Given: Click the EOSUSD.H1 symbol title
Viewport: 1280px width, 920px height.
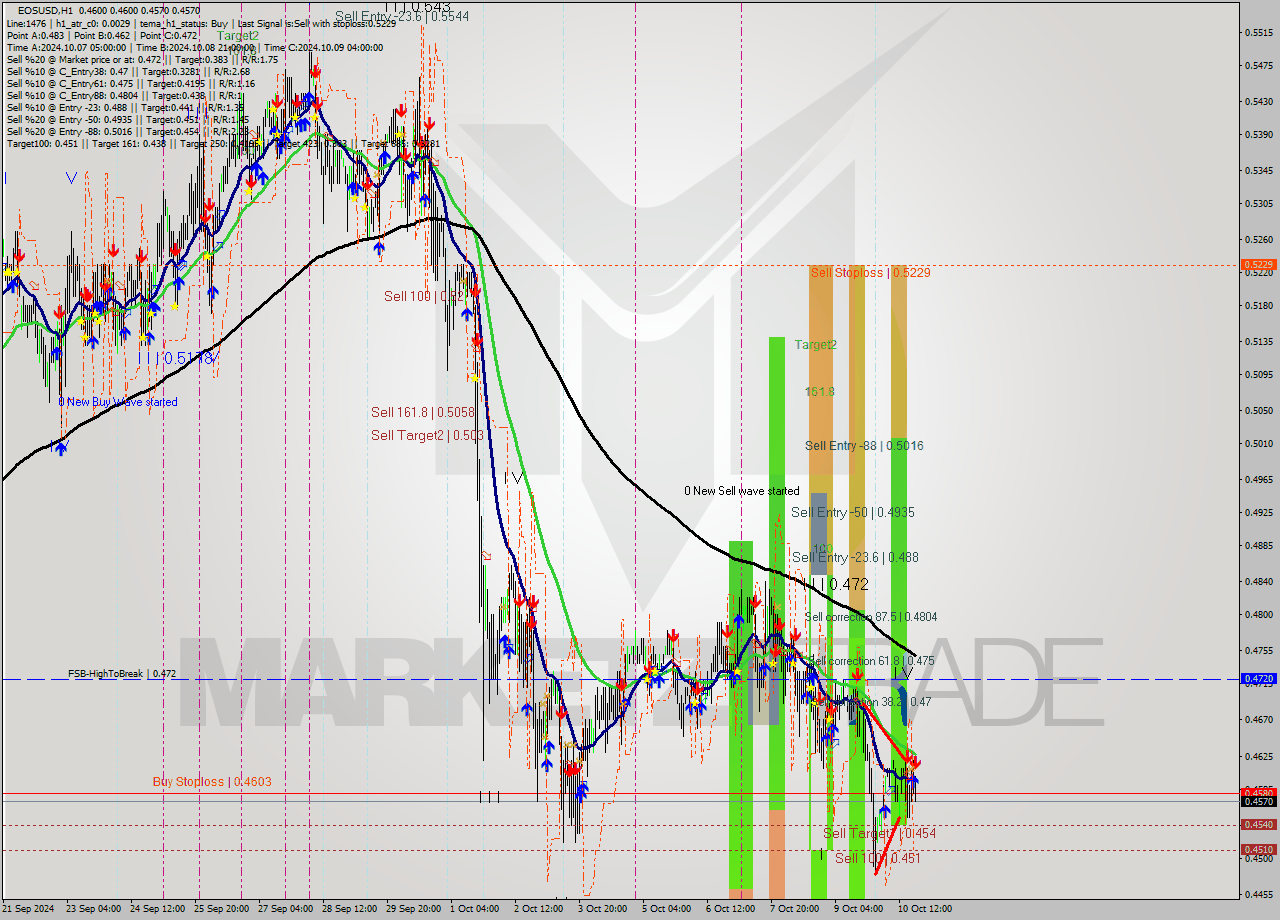Looking at the screenshot, I should click(x=47, y=11).
